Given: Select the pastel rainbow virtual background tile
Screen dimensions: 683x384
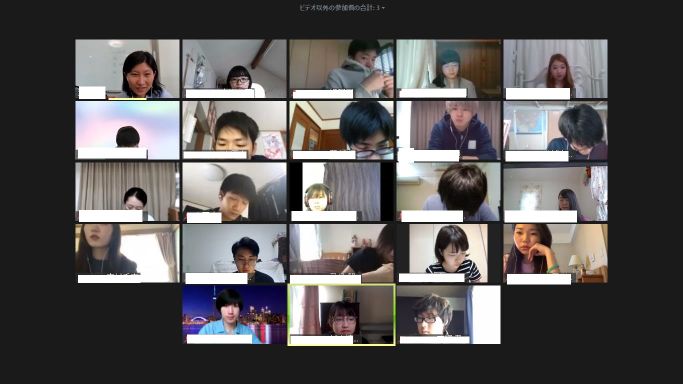Looking at the screenshot, I should click(127, 130).
